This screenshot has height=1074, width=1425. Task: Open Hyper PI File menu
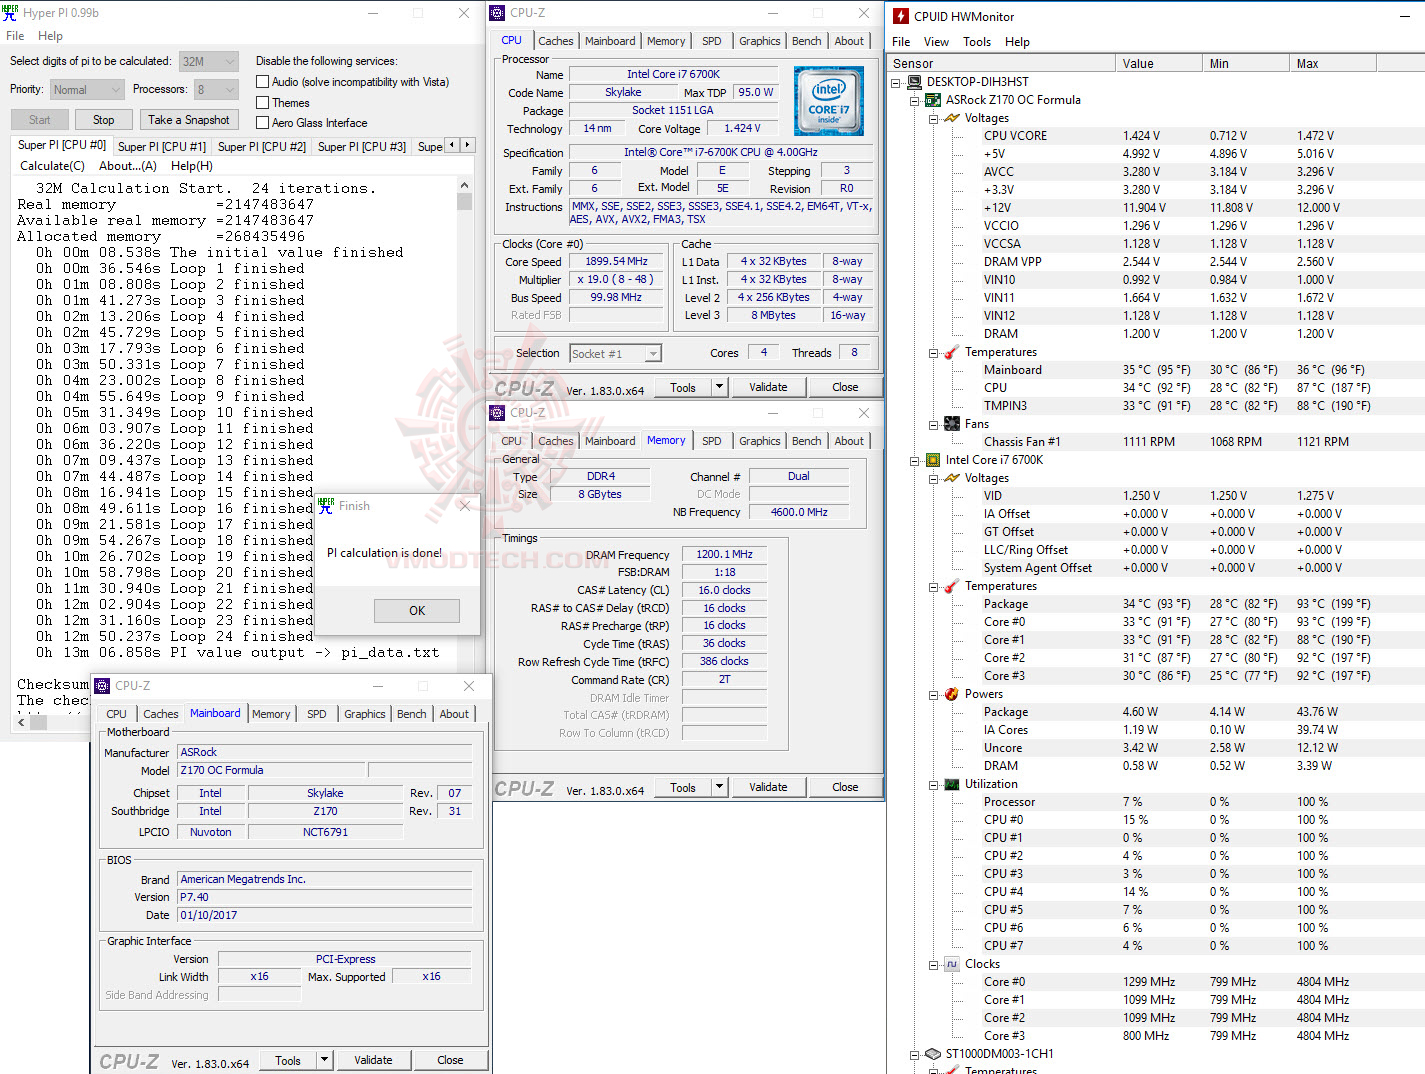(x=15, y=36)
